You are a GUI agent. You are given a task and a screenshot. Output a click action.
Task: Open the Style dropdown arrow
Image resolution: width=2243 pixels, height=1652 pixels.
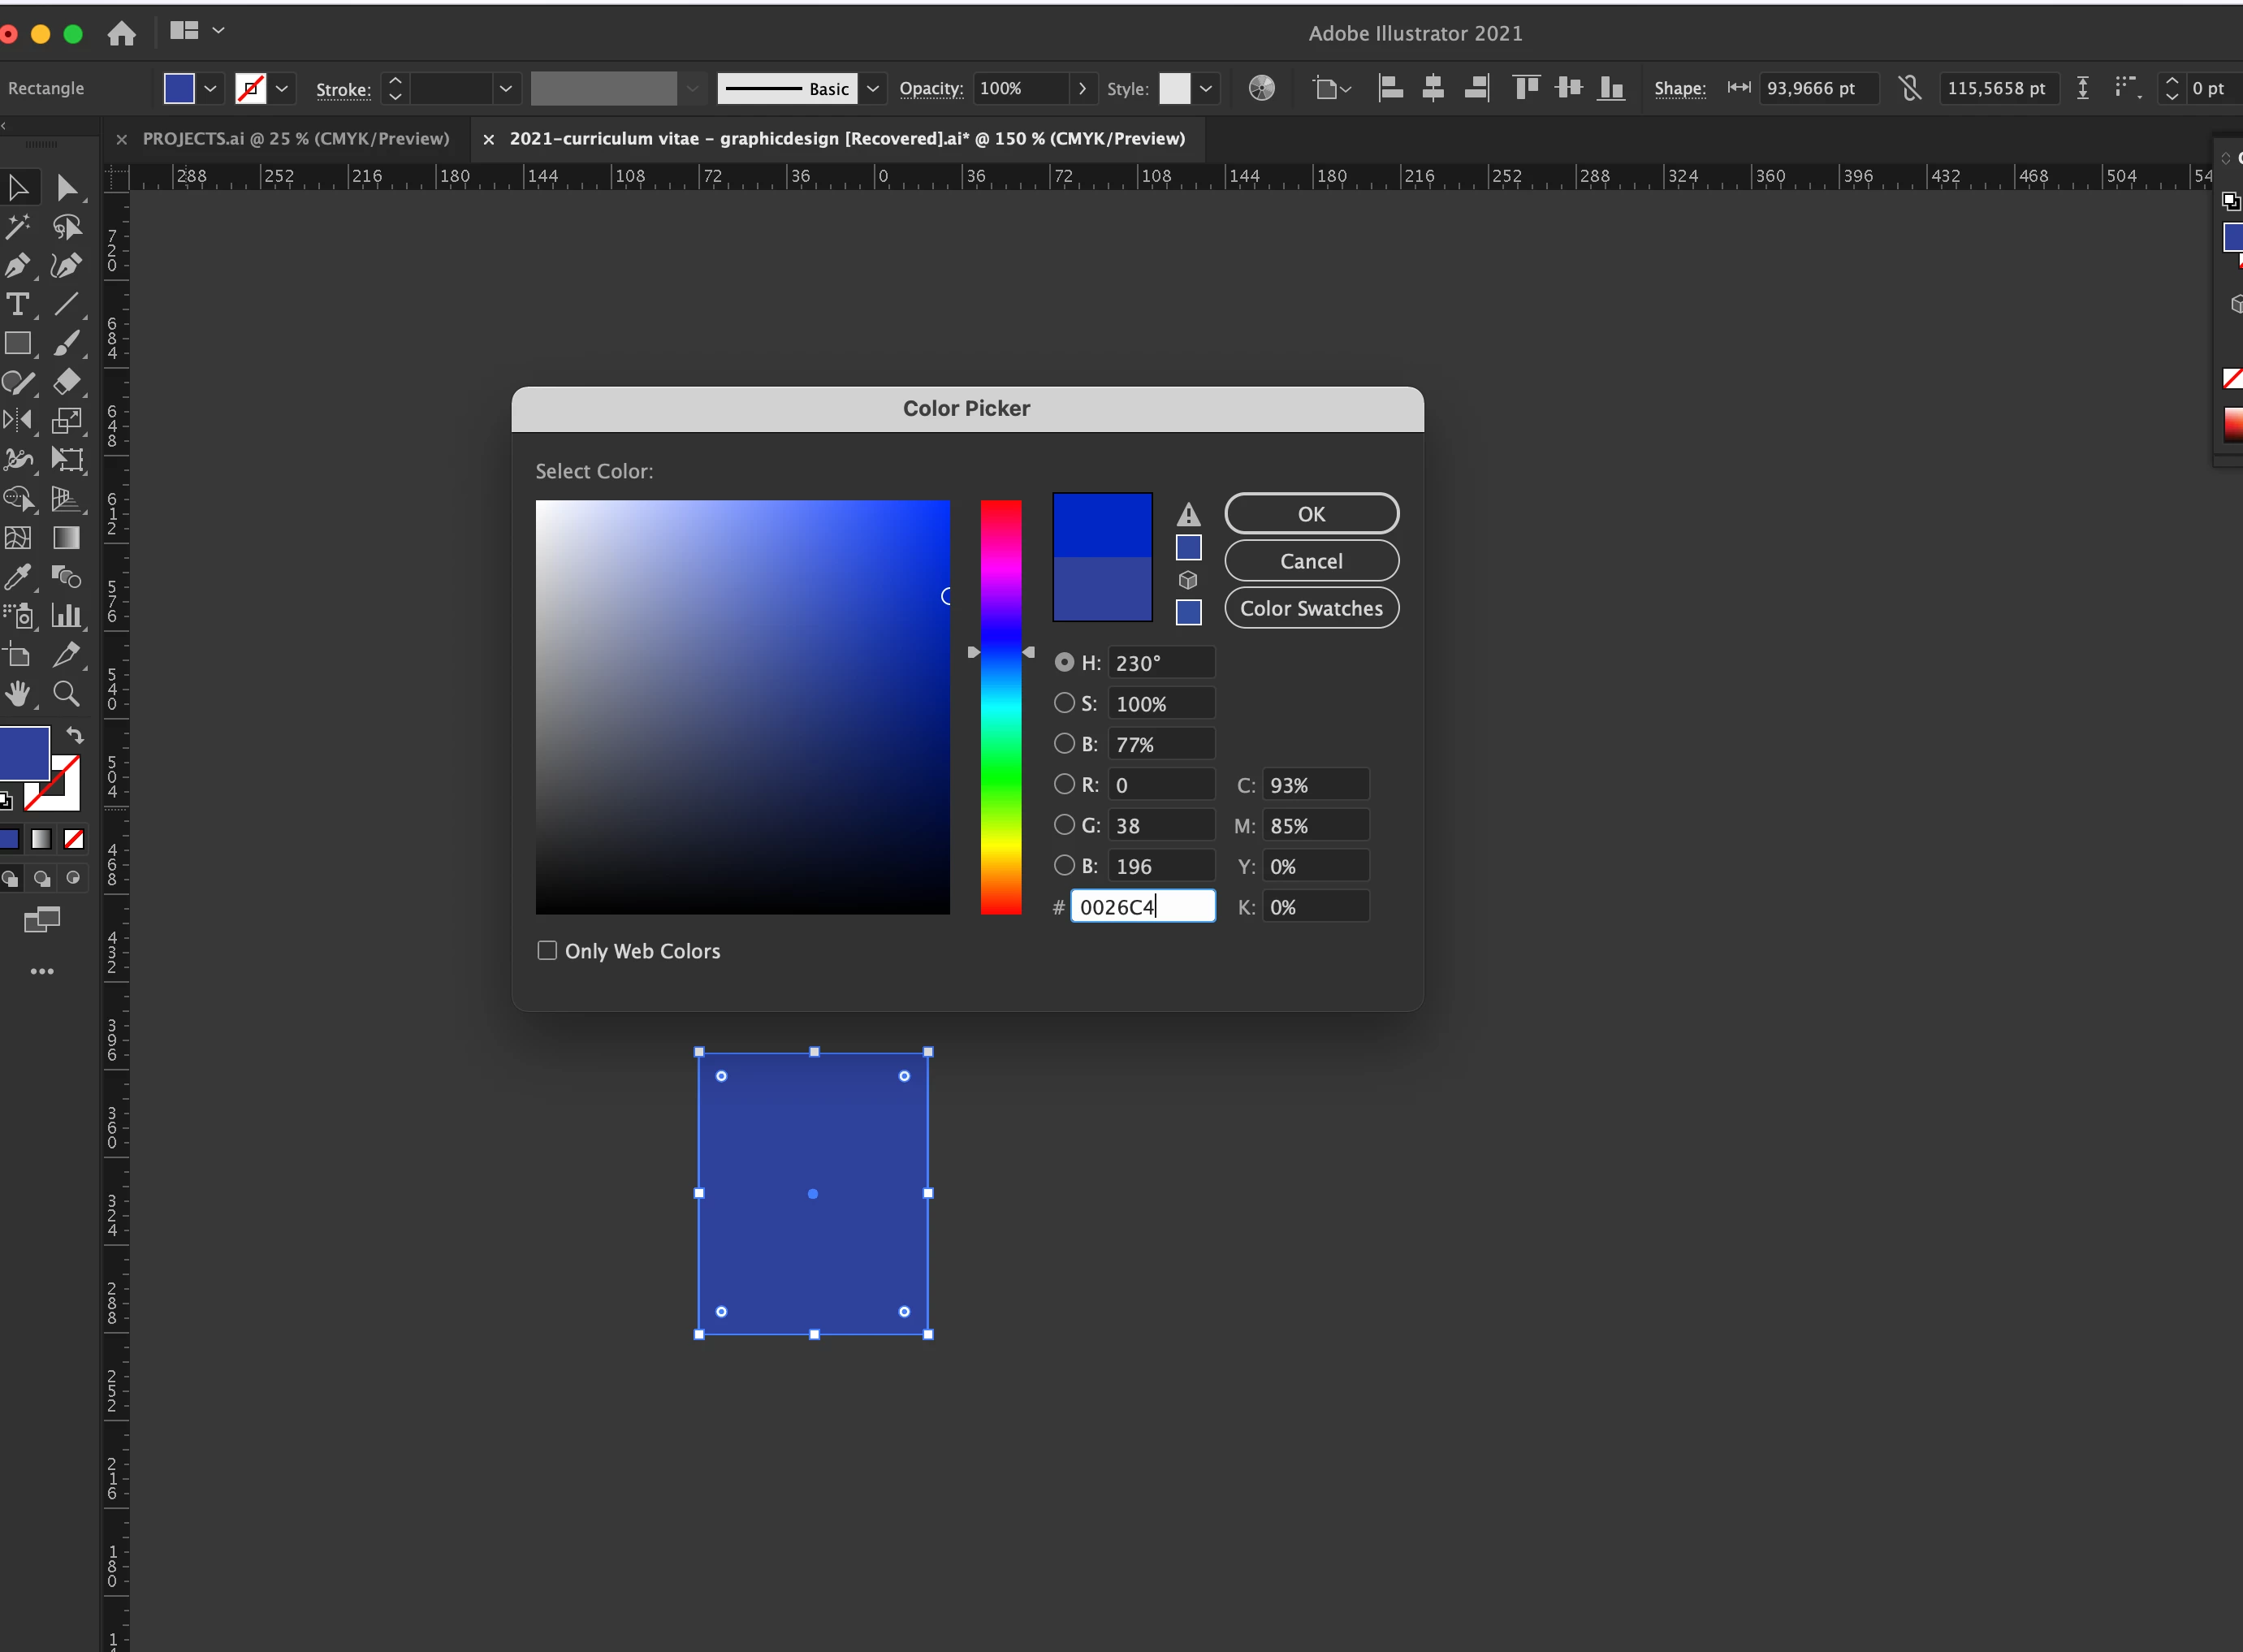(1206, 88)
